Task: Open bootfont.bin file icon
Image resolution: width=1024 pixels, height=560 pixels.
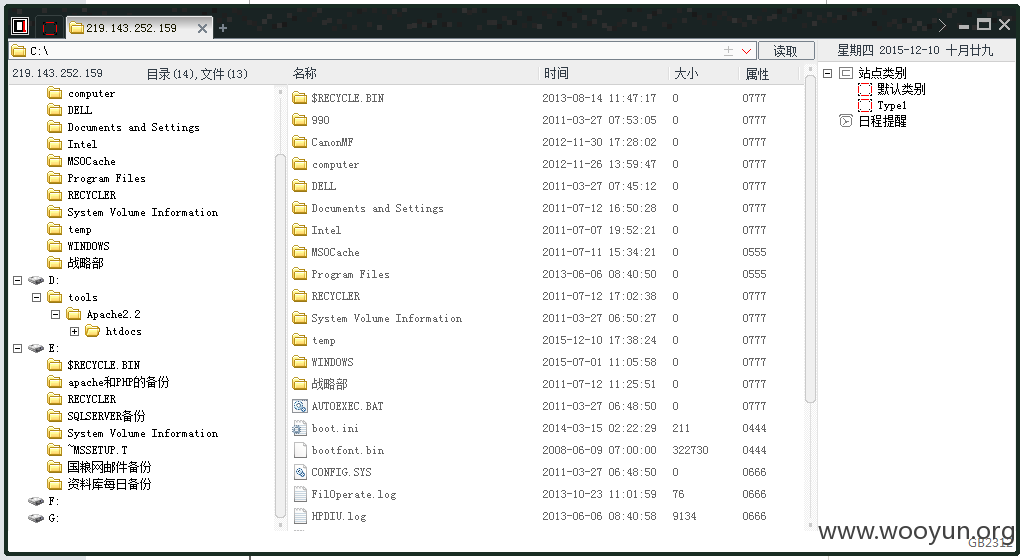Action: (x=300, y=450)
